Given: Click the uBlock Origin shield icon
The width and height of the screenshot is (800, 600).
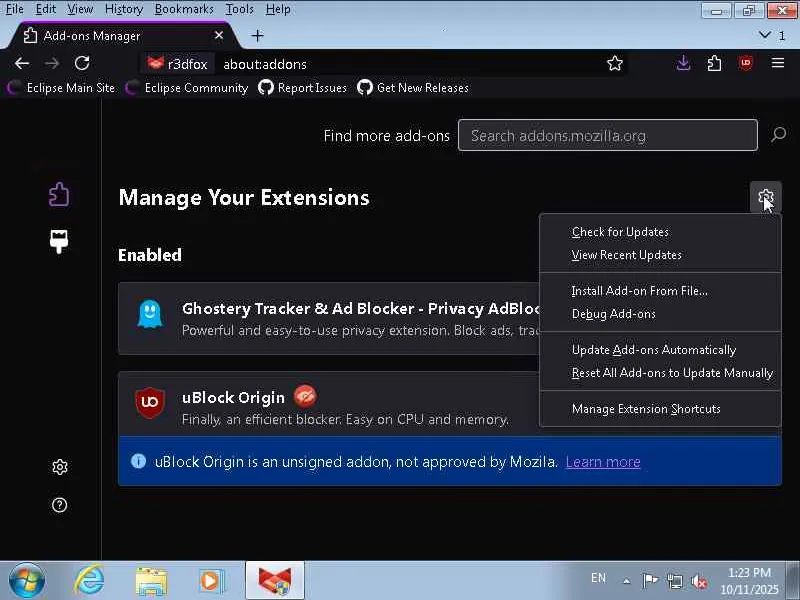Looking at the screenshot, I should (149, 403).
